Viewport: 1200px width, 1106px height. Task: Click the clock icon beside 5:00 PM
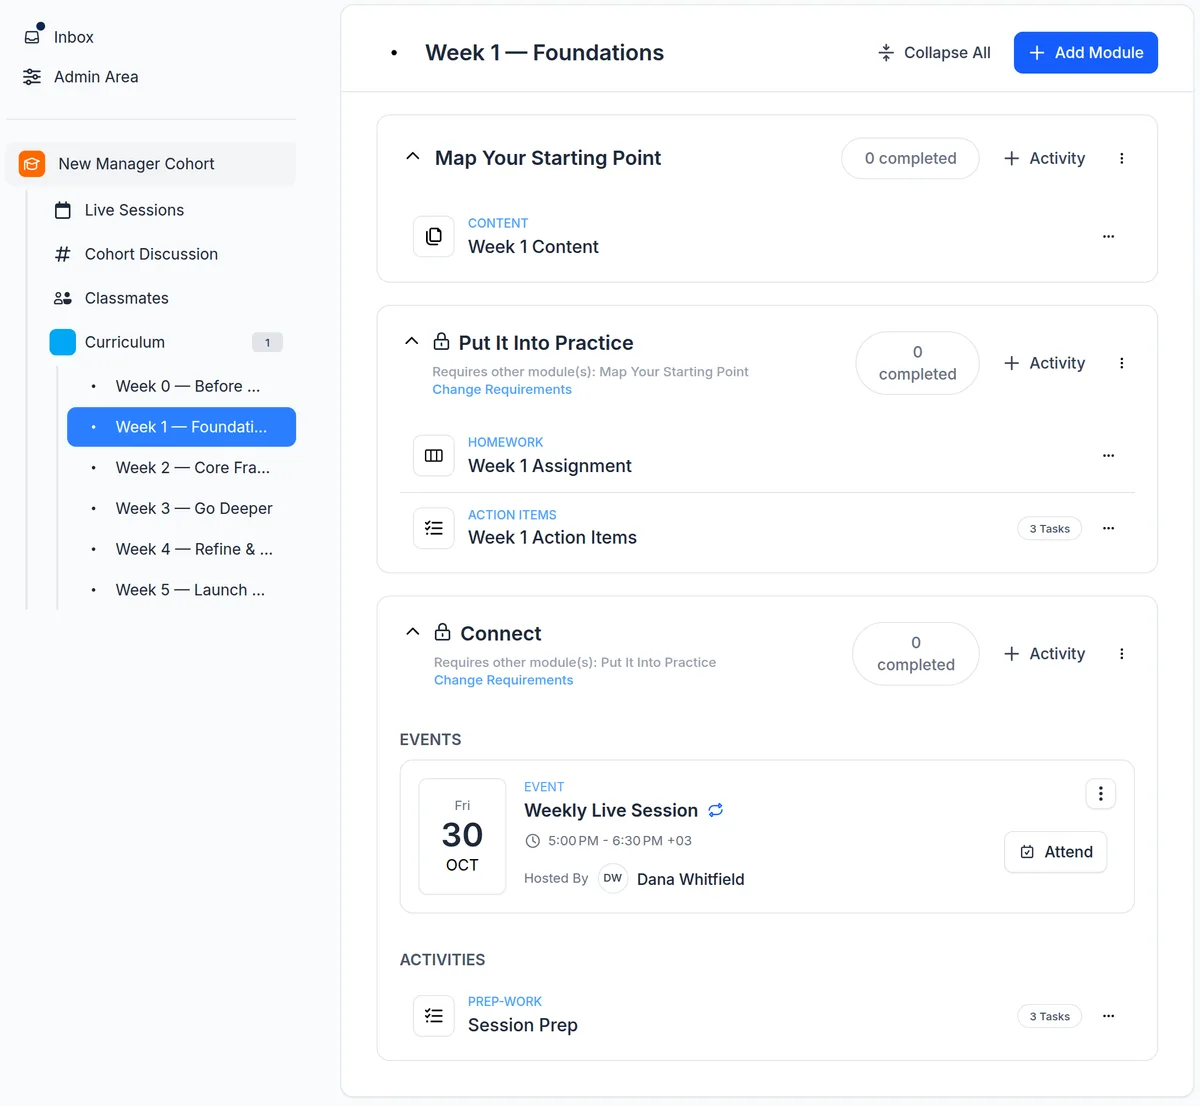(x=533, y=841)
